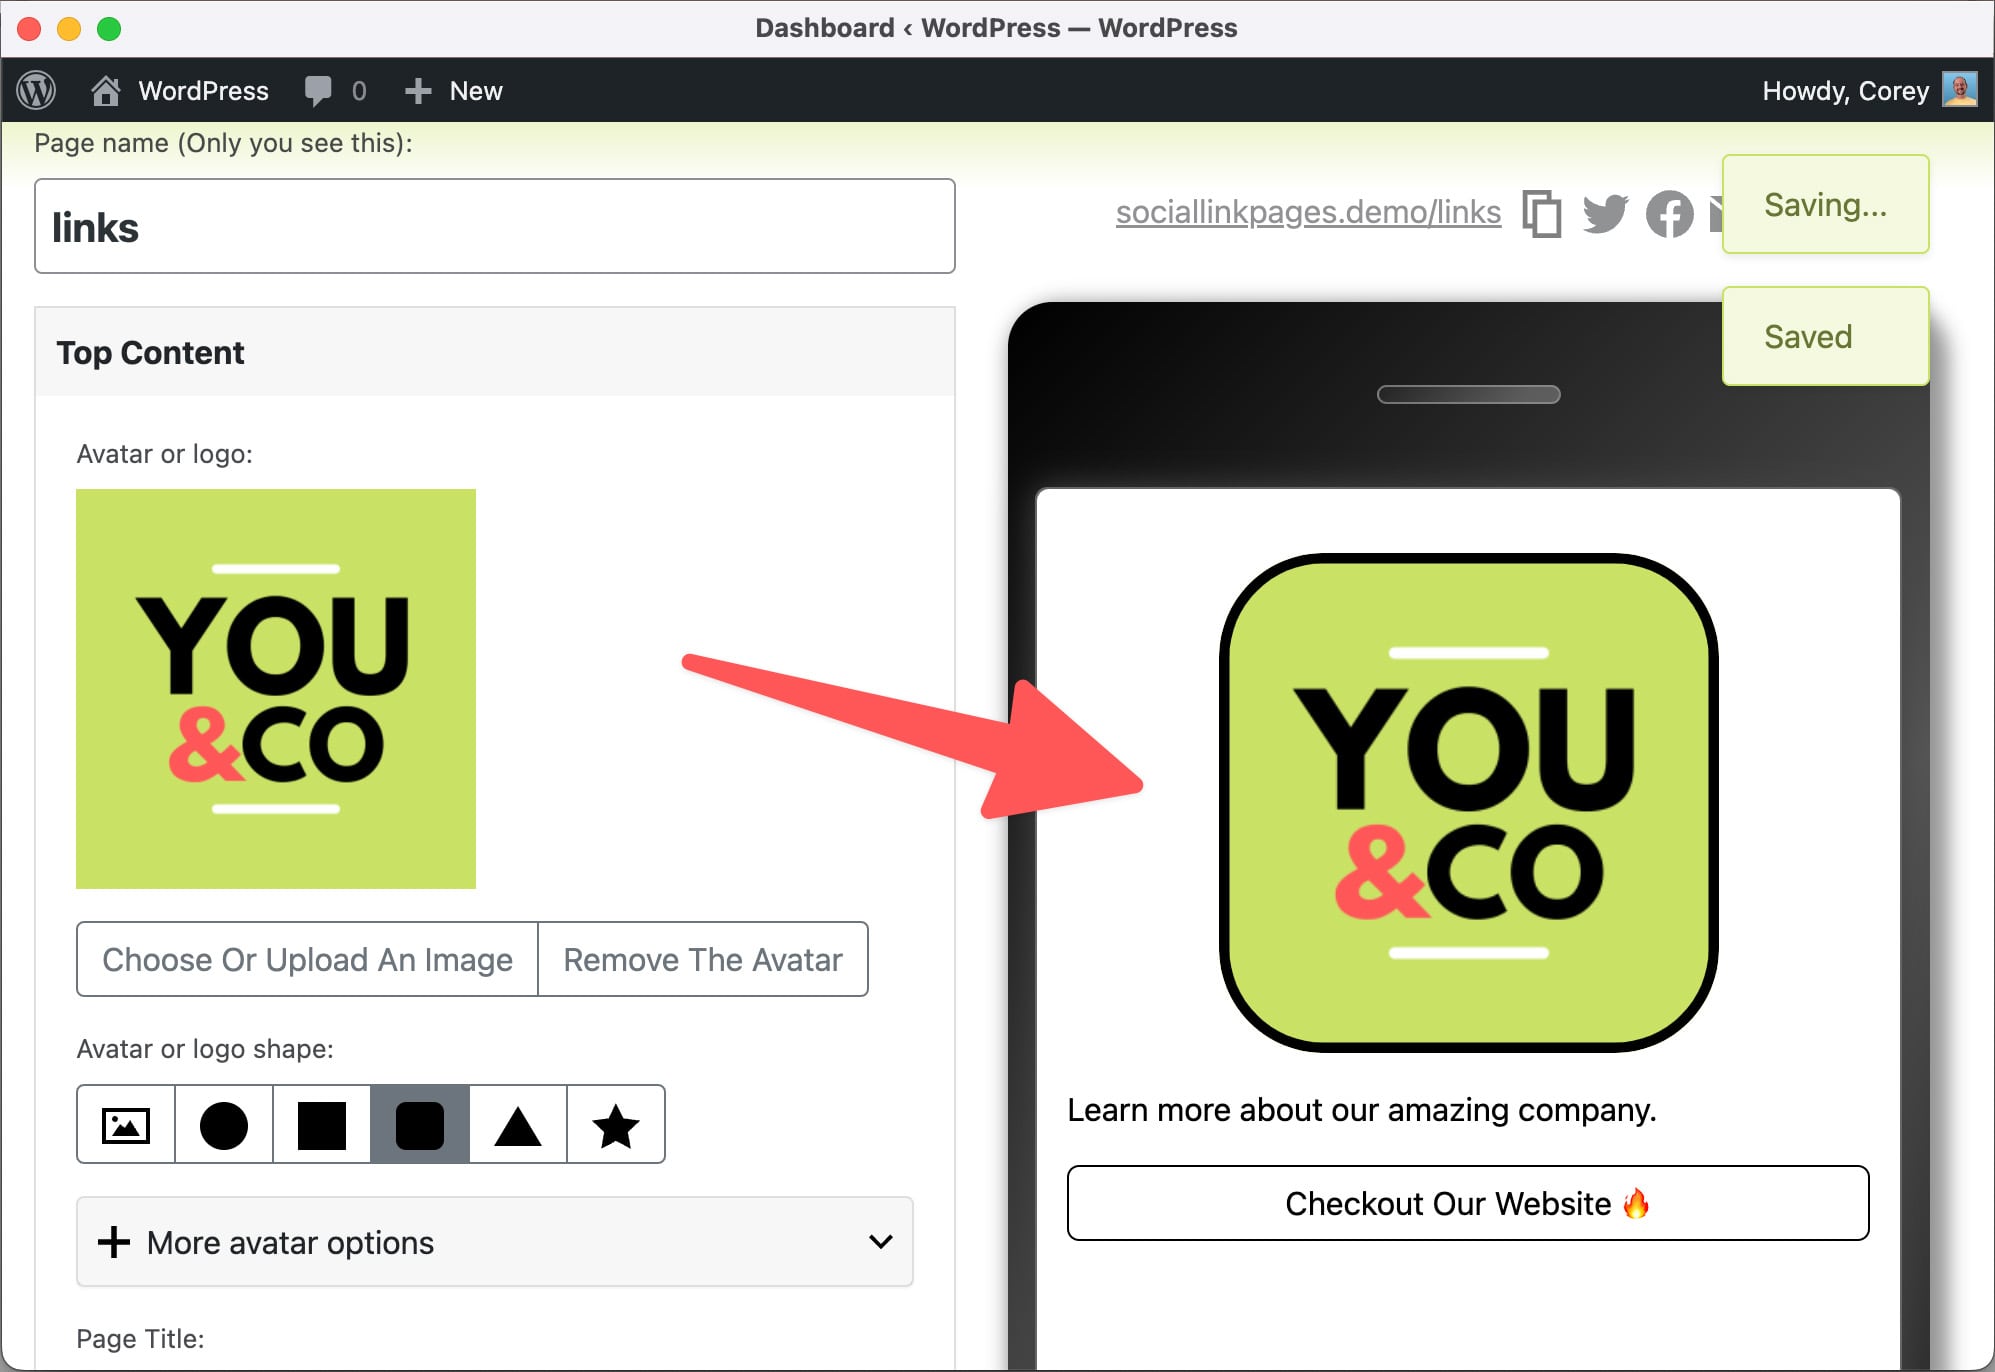
Task: Click the chevron on More avatar options
Action: coord(880,1242)
